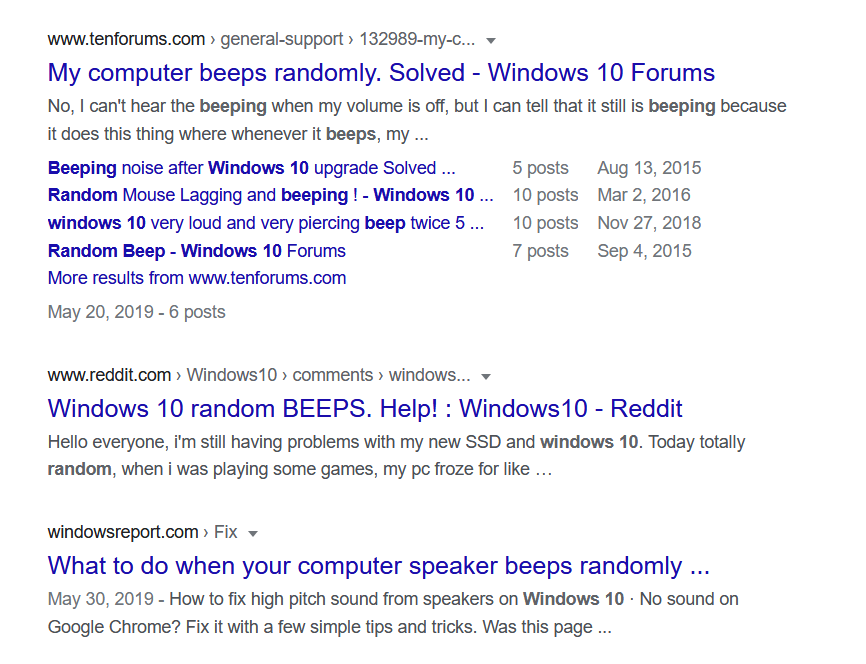Open the tenforums result options dropdown arrow
The width and height of the screenshot is (866, 664).
pos(491,41)
